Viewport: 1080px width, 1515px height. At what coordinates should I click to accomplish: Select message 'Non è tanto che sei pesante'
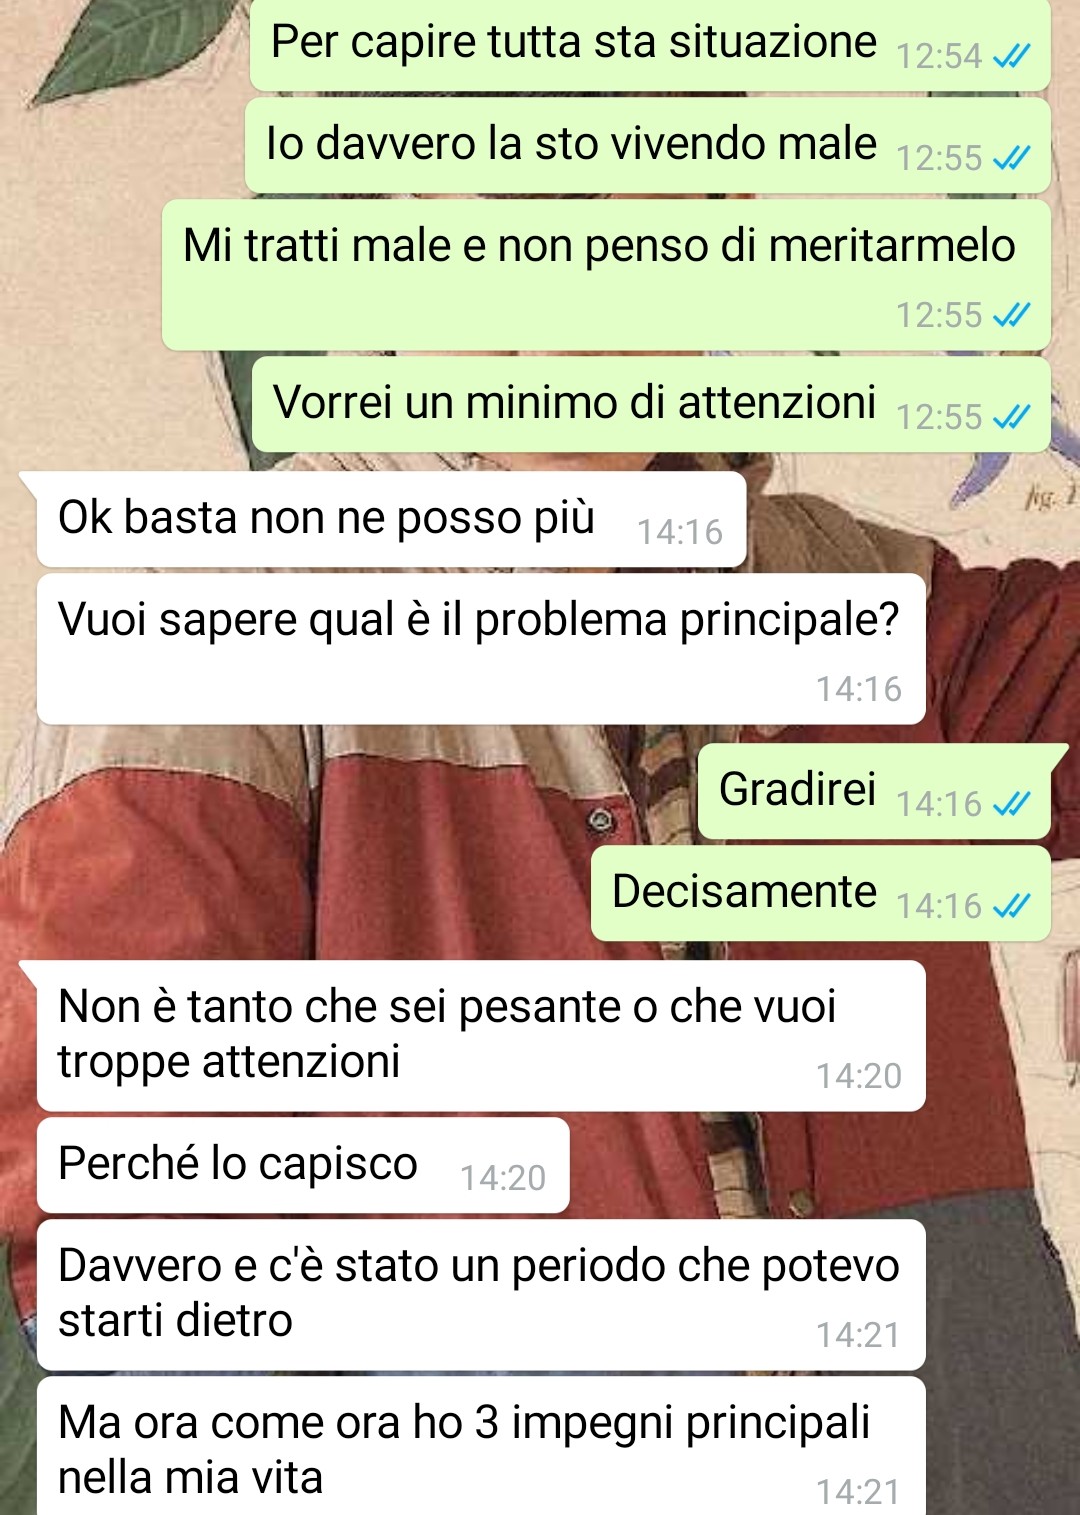(481, 1036)
